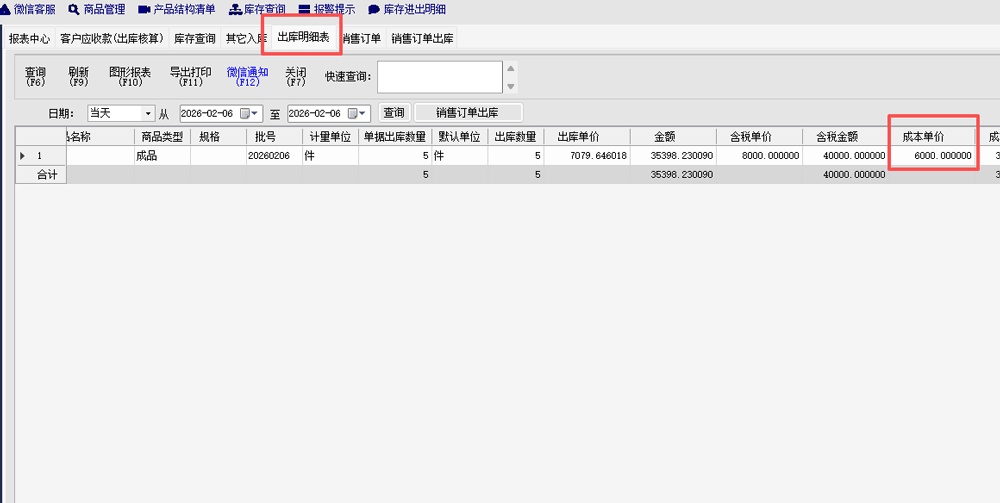The height and width of the screenshot is (503, 1000).
Task: Open 产品结构清单 in the top toolbar
Action: [176, 9]
